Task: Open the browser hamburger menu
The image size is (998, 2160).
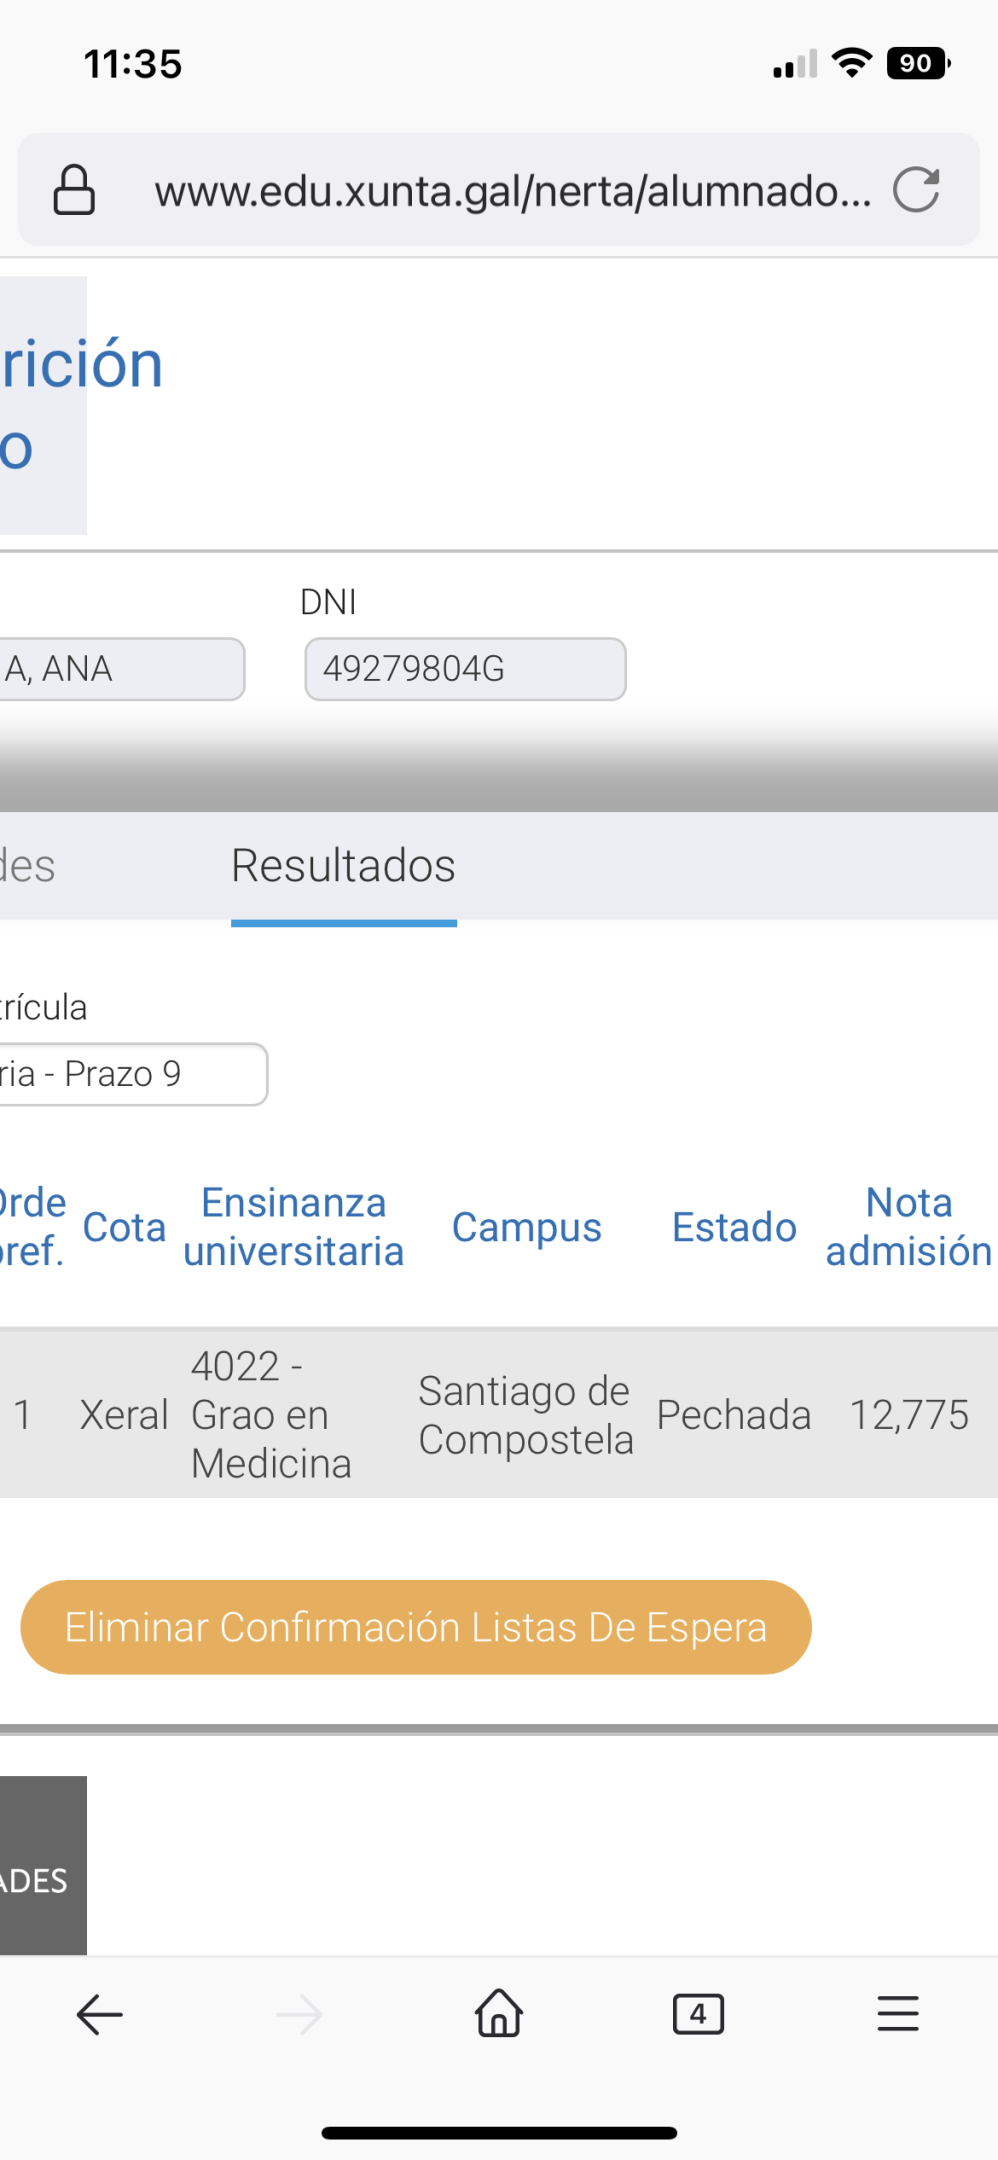Action: [898, 2013]
